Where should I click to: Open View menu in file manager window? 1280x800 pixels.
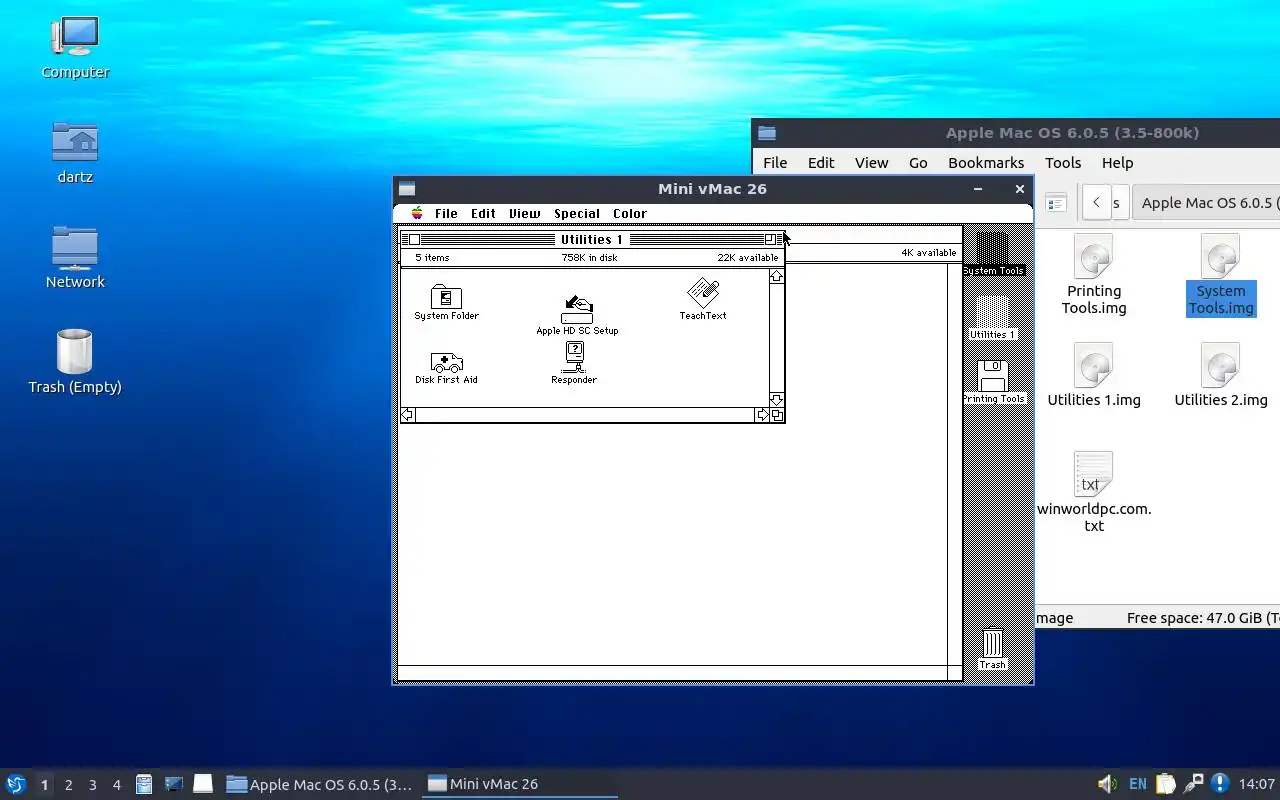[871, 162]
